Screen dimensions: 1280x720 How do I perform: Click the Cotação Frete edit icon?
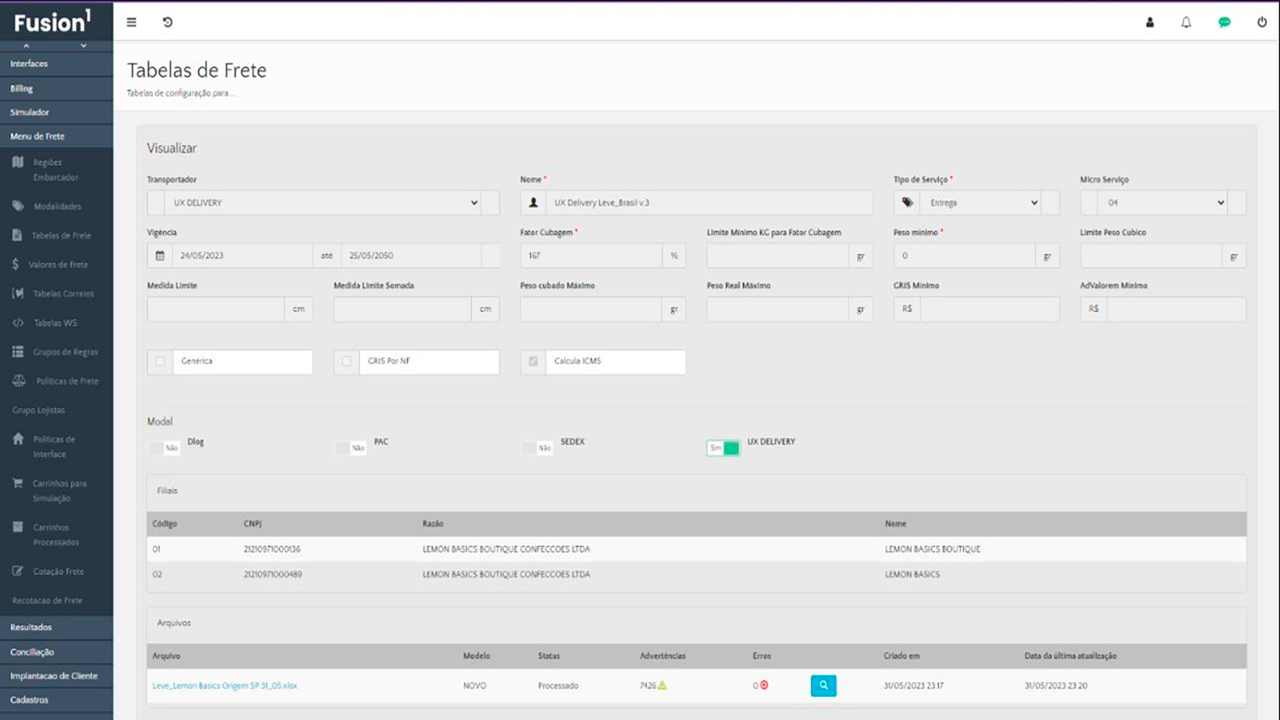tap(18, 571)
